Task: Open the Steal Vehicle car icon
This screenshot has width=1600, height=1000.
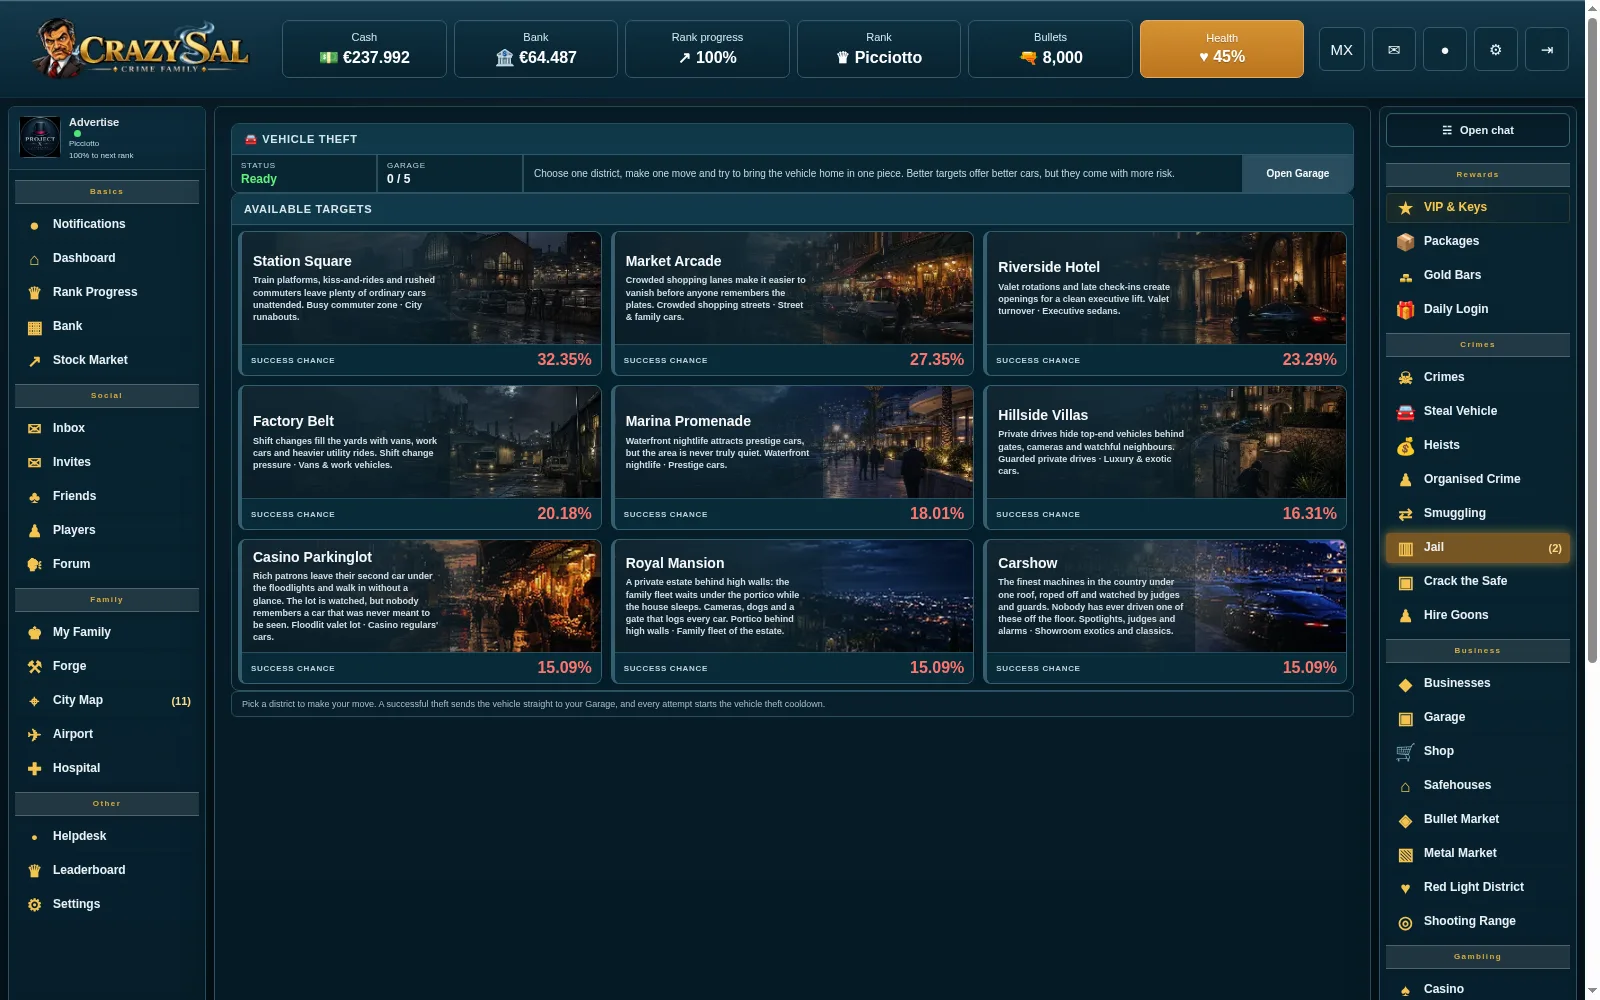Action: pyautogui.click(x=1405, y=412)
